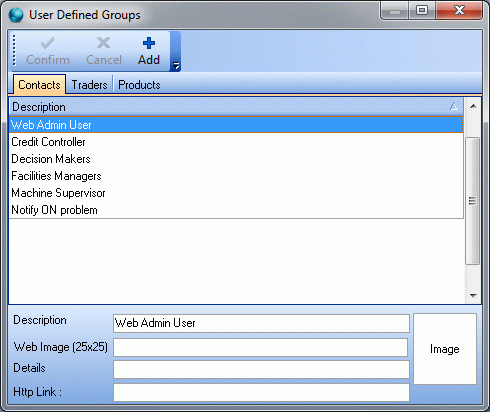Select the Decision Makers row

coord(236,159)
